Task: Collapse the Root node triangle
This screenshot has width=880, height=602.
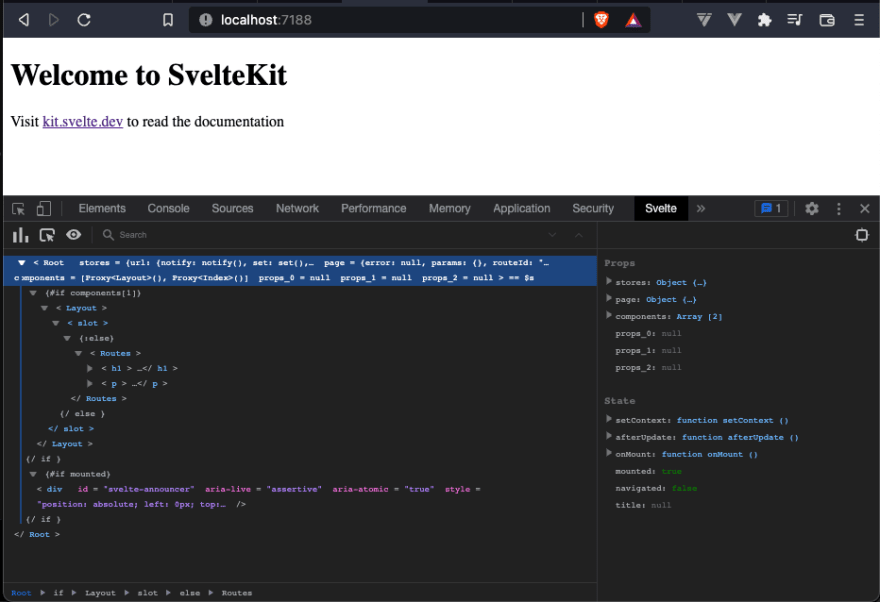Action: 21,263
